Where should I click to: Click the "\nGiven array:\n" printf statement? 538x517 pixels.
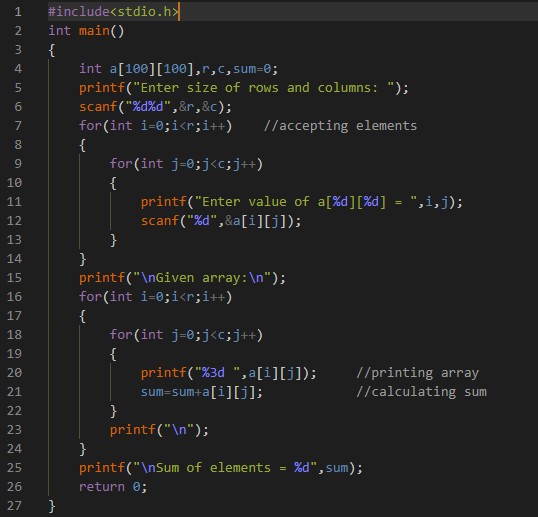(x=182, y=278)
